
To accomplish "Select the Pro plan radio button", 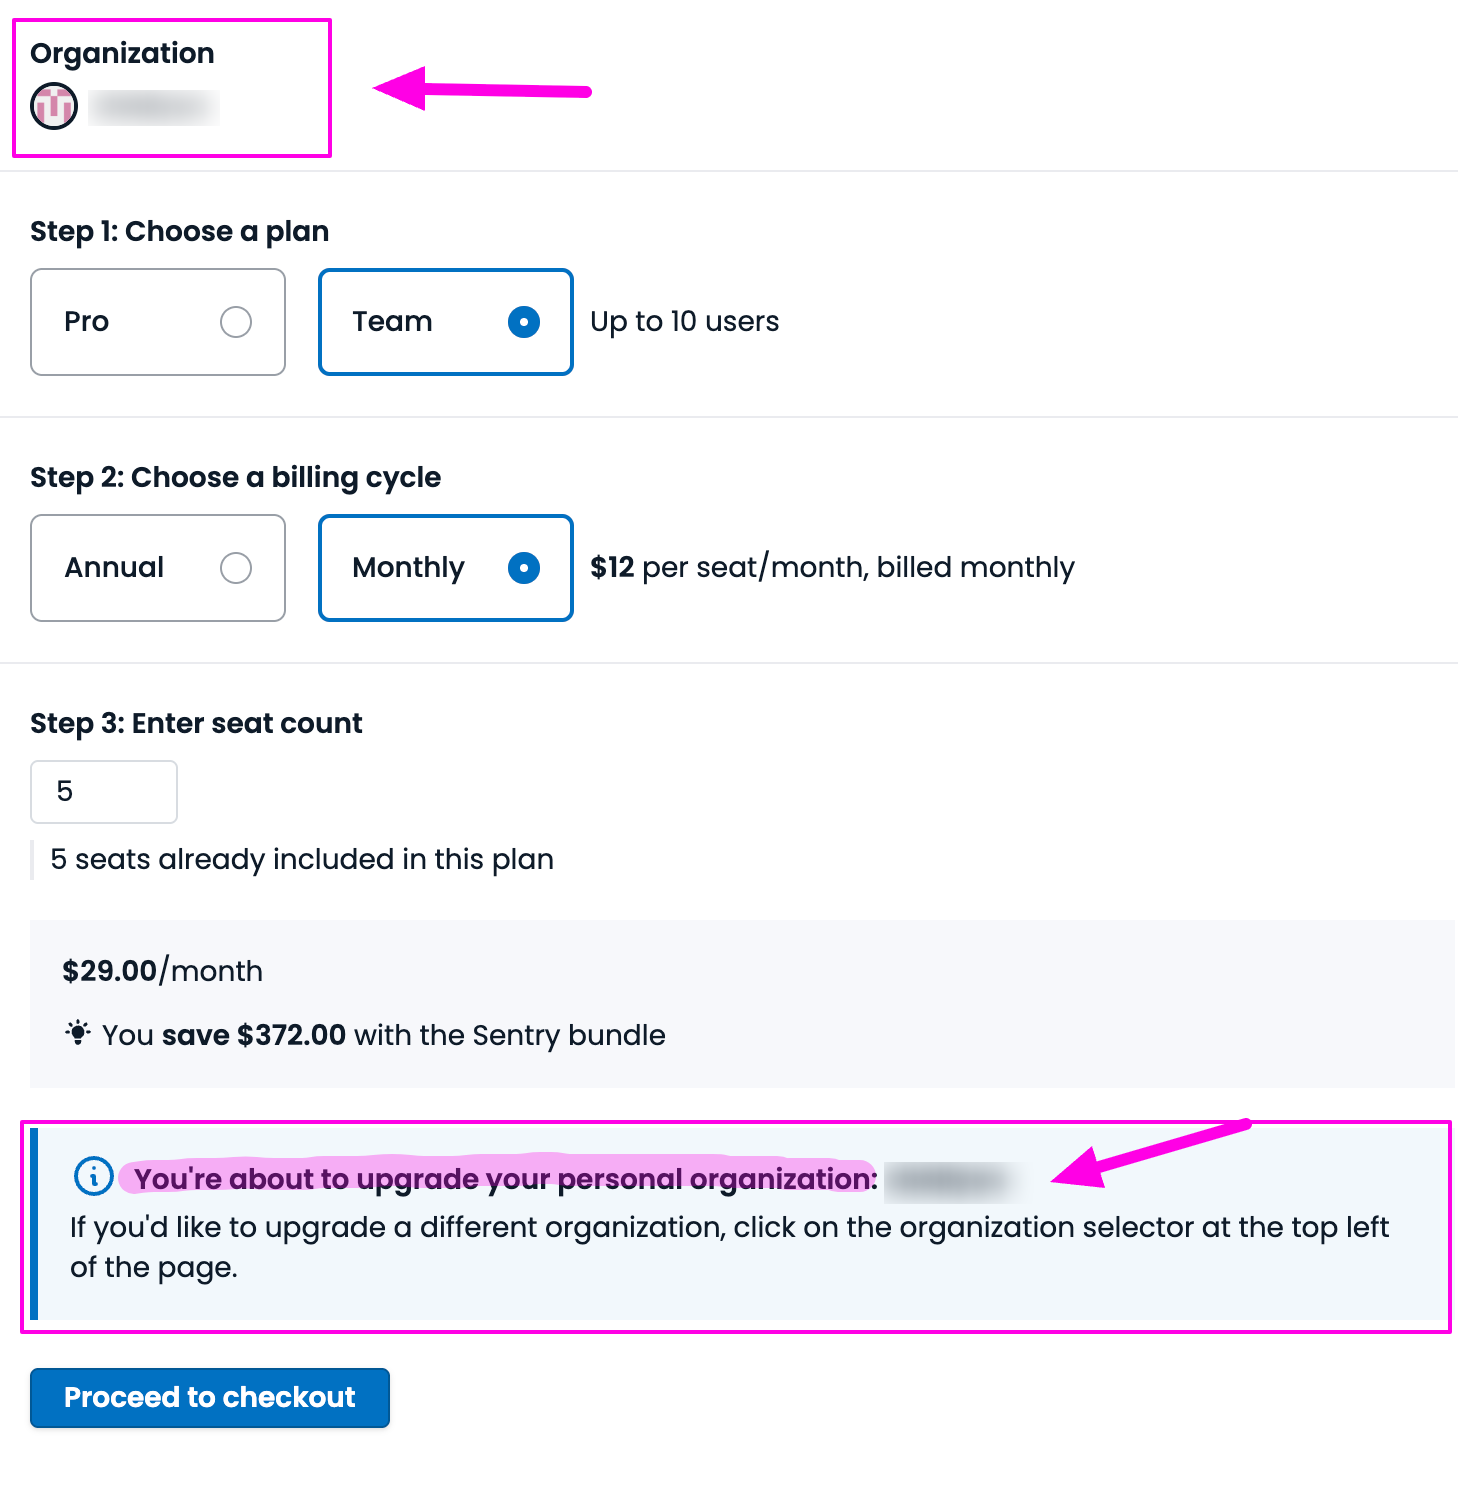I will [236, 322].
